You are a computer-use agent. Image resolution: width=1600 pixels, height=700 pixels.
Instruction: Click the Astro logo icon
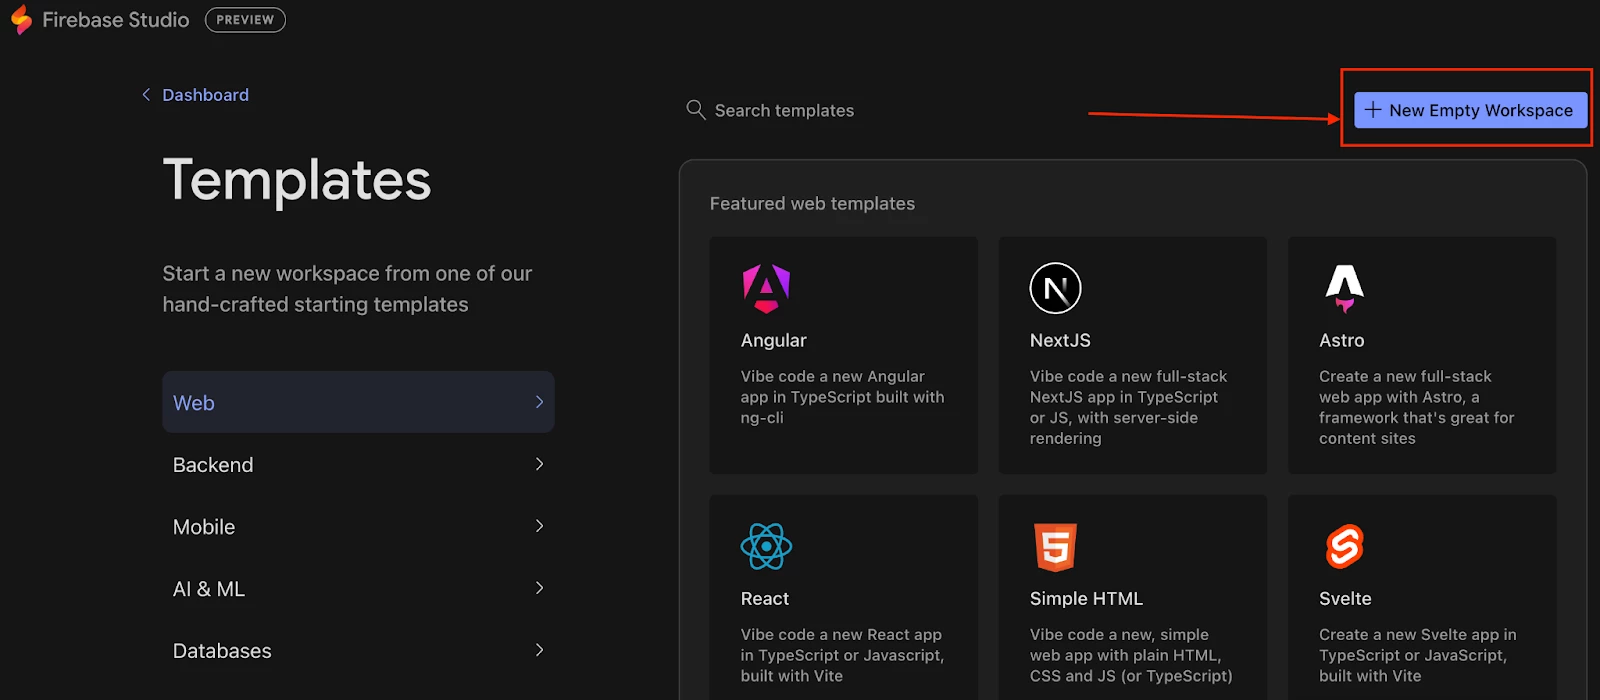click(x=1344, y=288)
